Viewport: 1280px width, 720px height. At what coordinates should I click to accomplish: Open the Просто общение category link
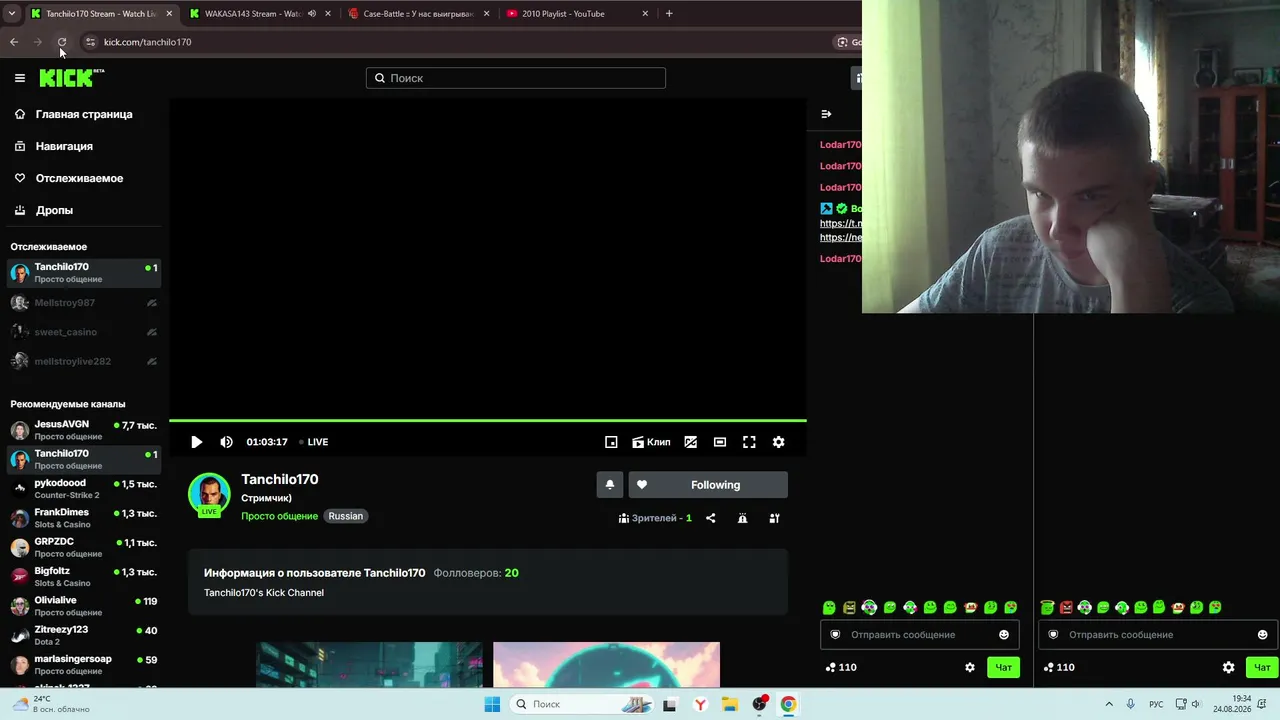(279, 516)
